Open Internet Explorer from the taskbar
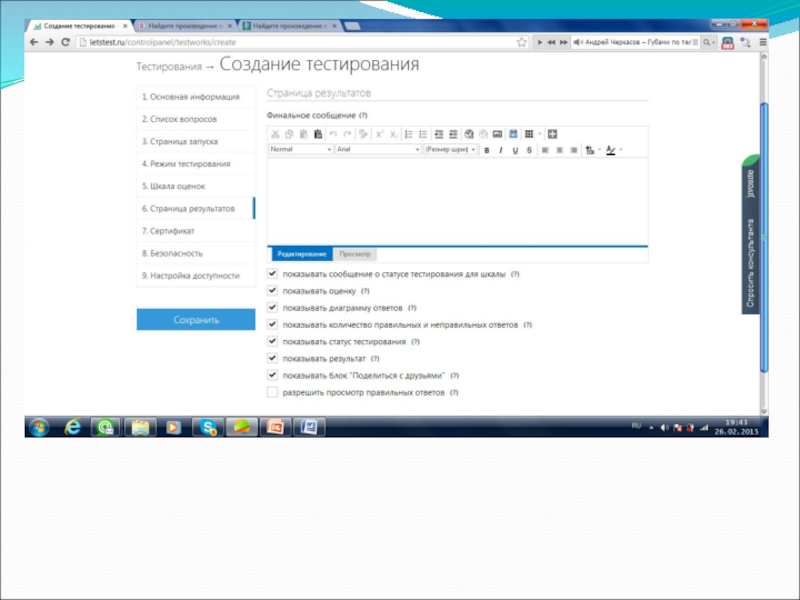The image size is (800, 600). (72, 427)
